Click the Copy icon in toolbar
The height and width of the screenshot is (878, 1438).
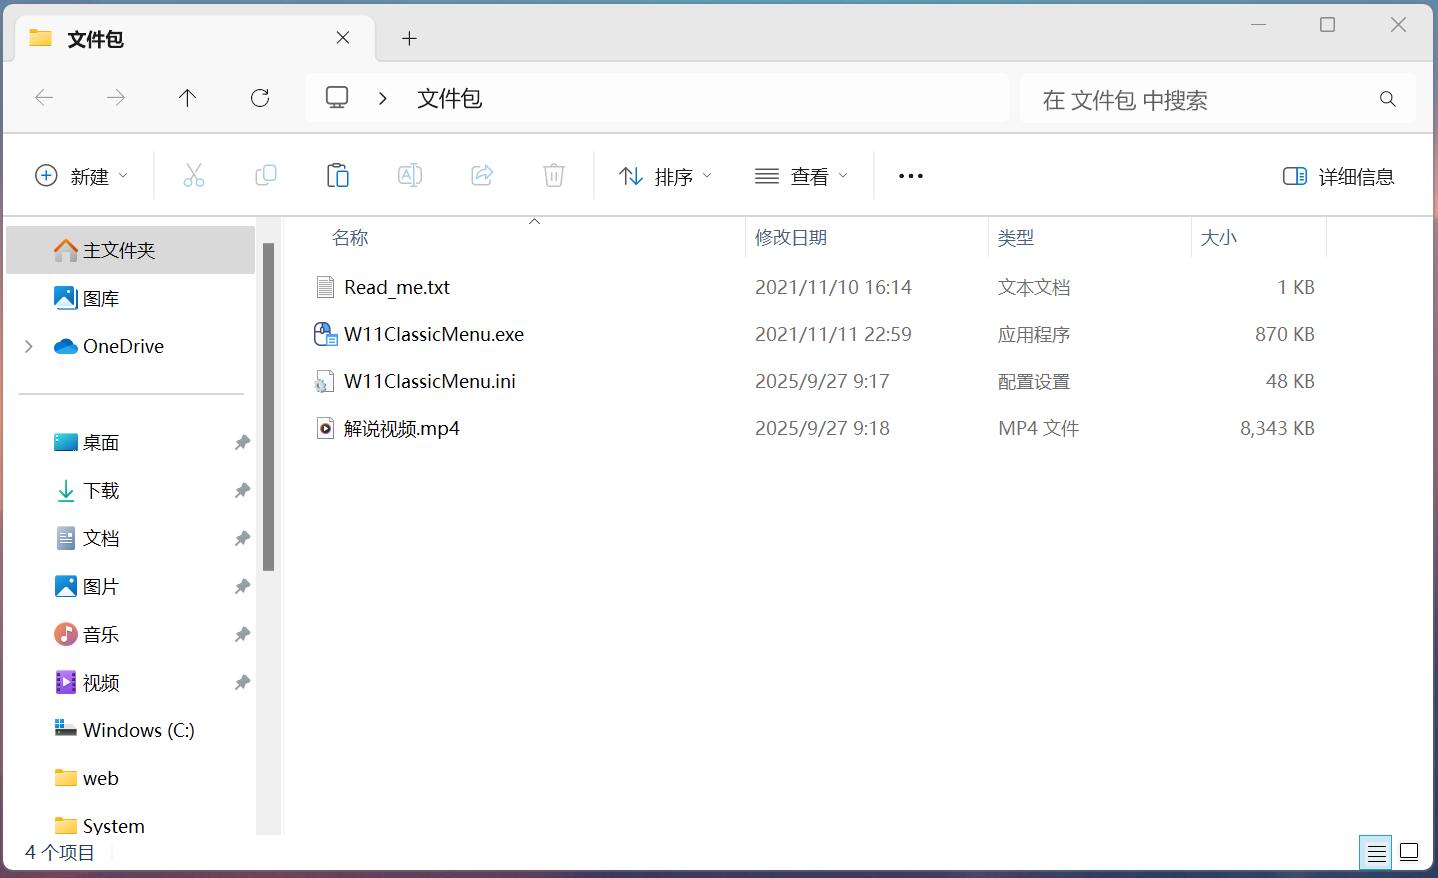[266, 176]
